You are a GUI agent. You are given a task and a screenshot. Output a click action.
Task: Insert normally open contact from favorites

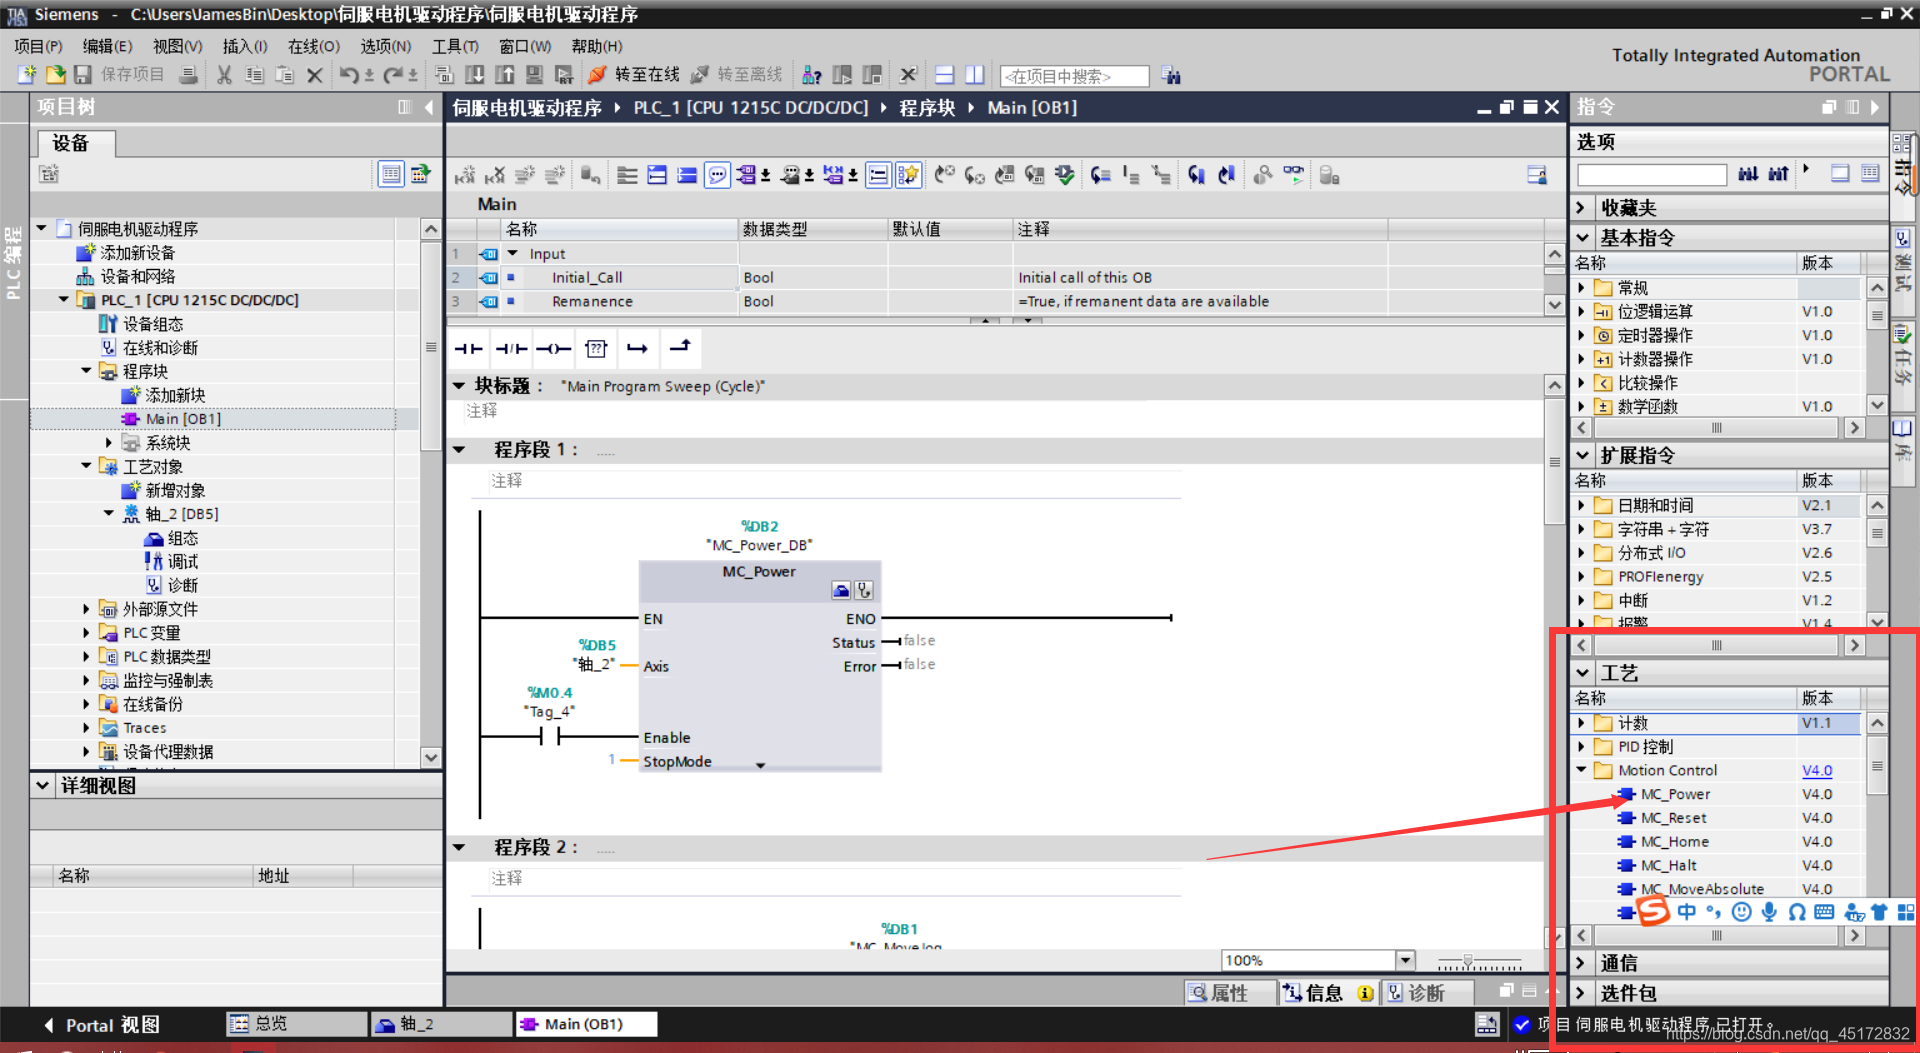(469, 348)
